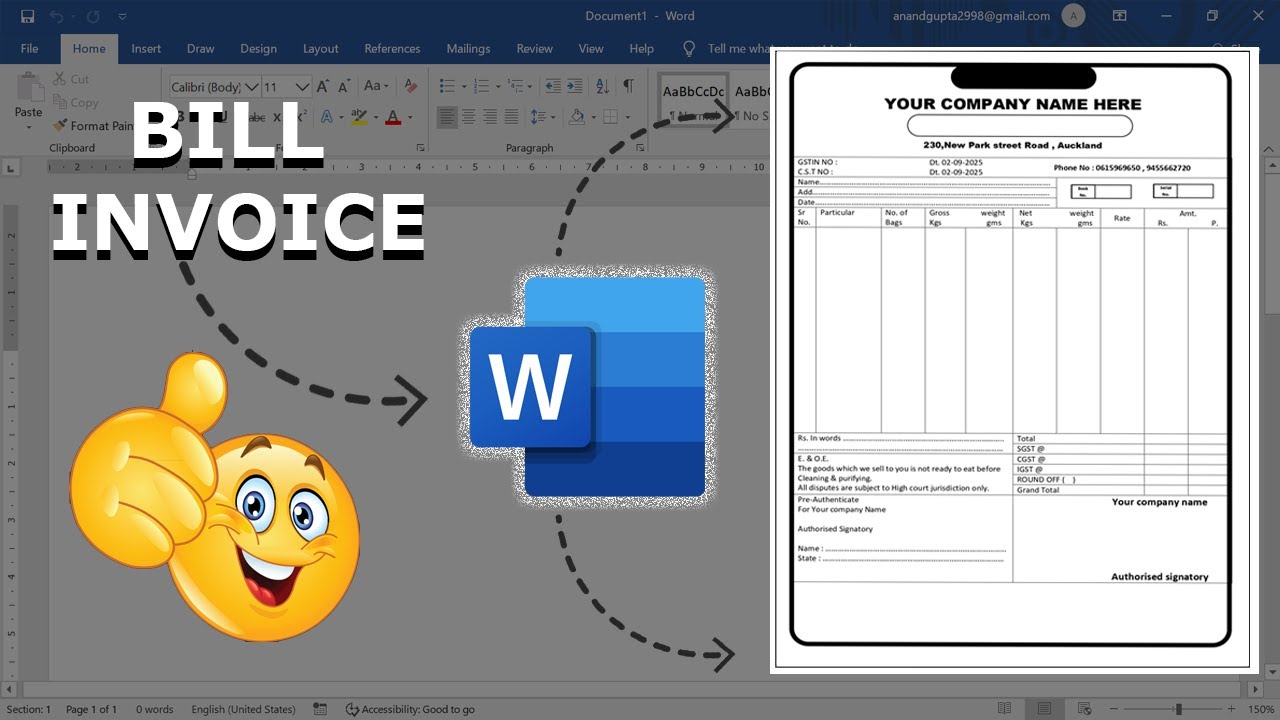This screenshot has width=1280, height=720.
Task: Open the Customize Quick Access Toolbar dropdown
Action: 122,17
